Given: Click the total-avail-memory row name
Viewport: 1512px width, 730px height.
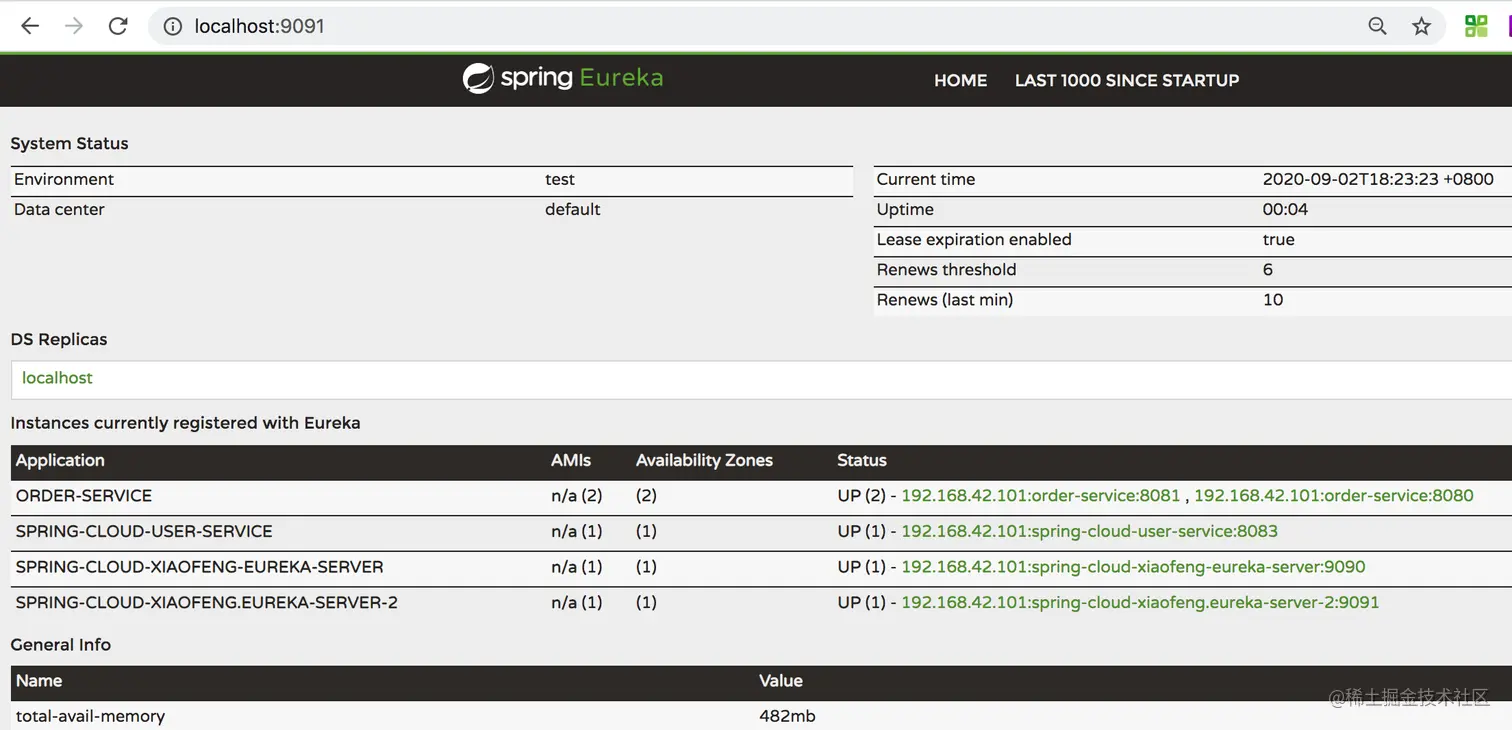Looking at the screenshot, I should [x=90, y=716].
